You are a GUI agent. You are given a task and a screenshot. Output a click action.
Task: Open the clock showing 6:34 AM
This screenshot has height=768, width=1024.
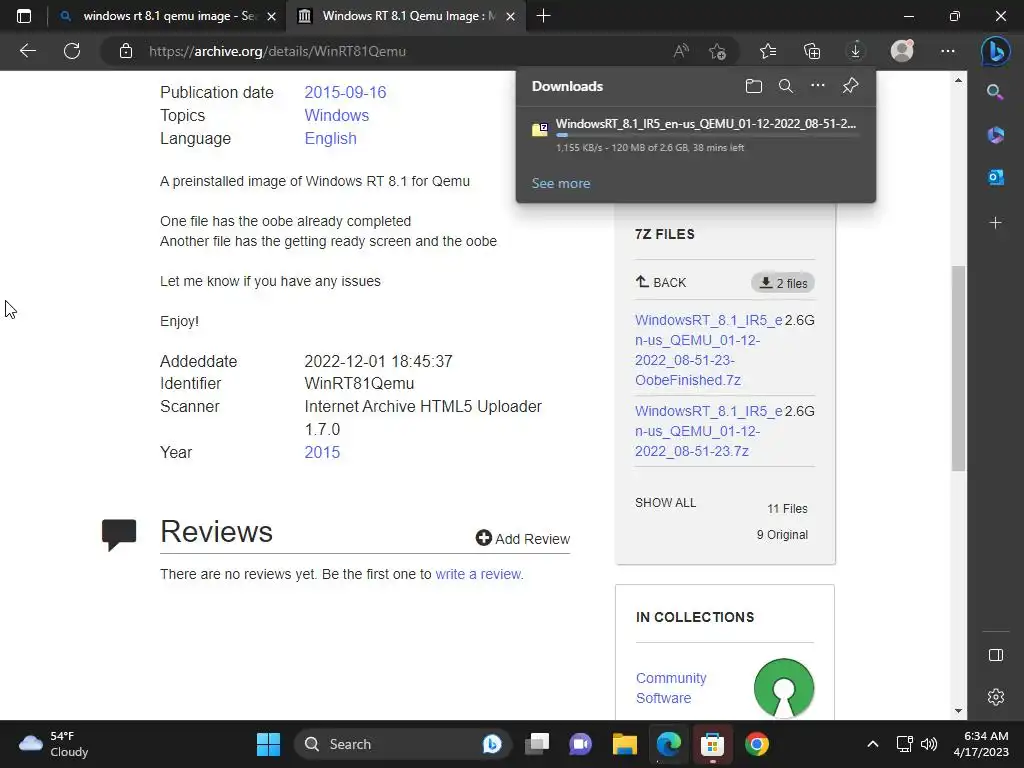tap(980, 744)
